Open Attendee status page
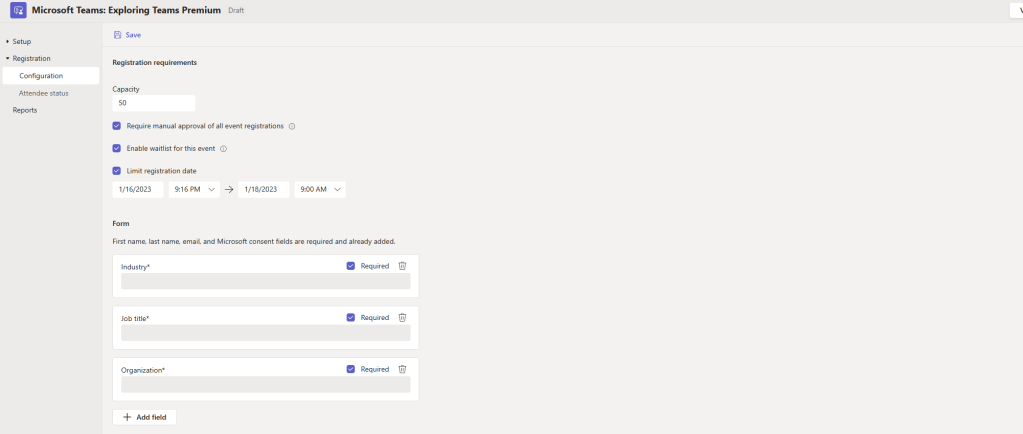This screenshot has height=434, width=1023. point(44,93)
